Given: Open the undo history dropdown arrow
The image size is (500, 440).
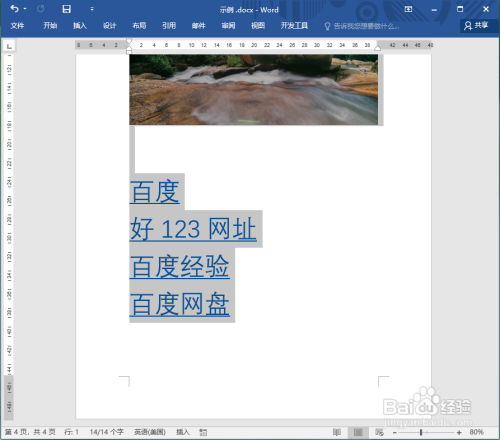Looking at the screenshot, I should [x=25, y=9].
